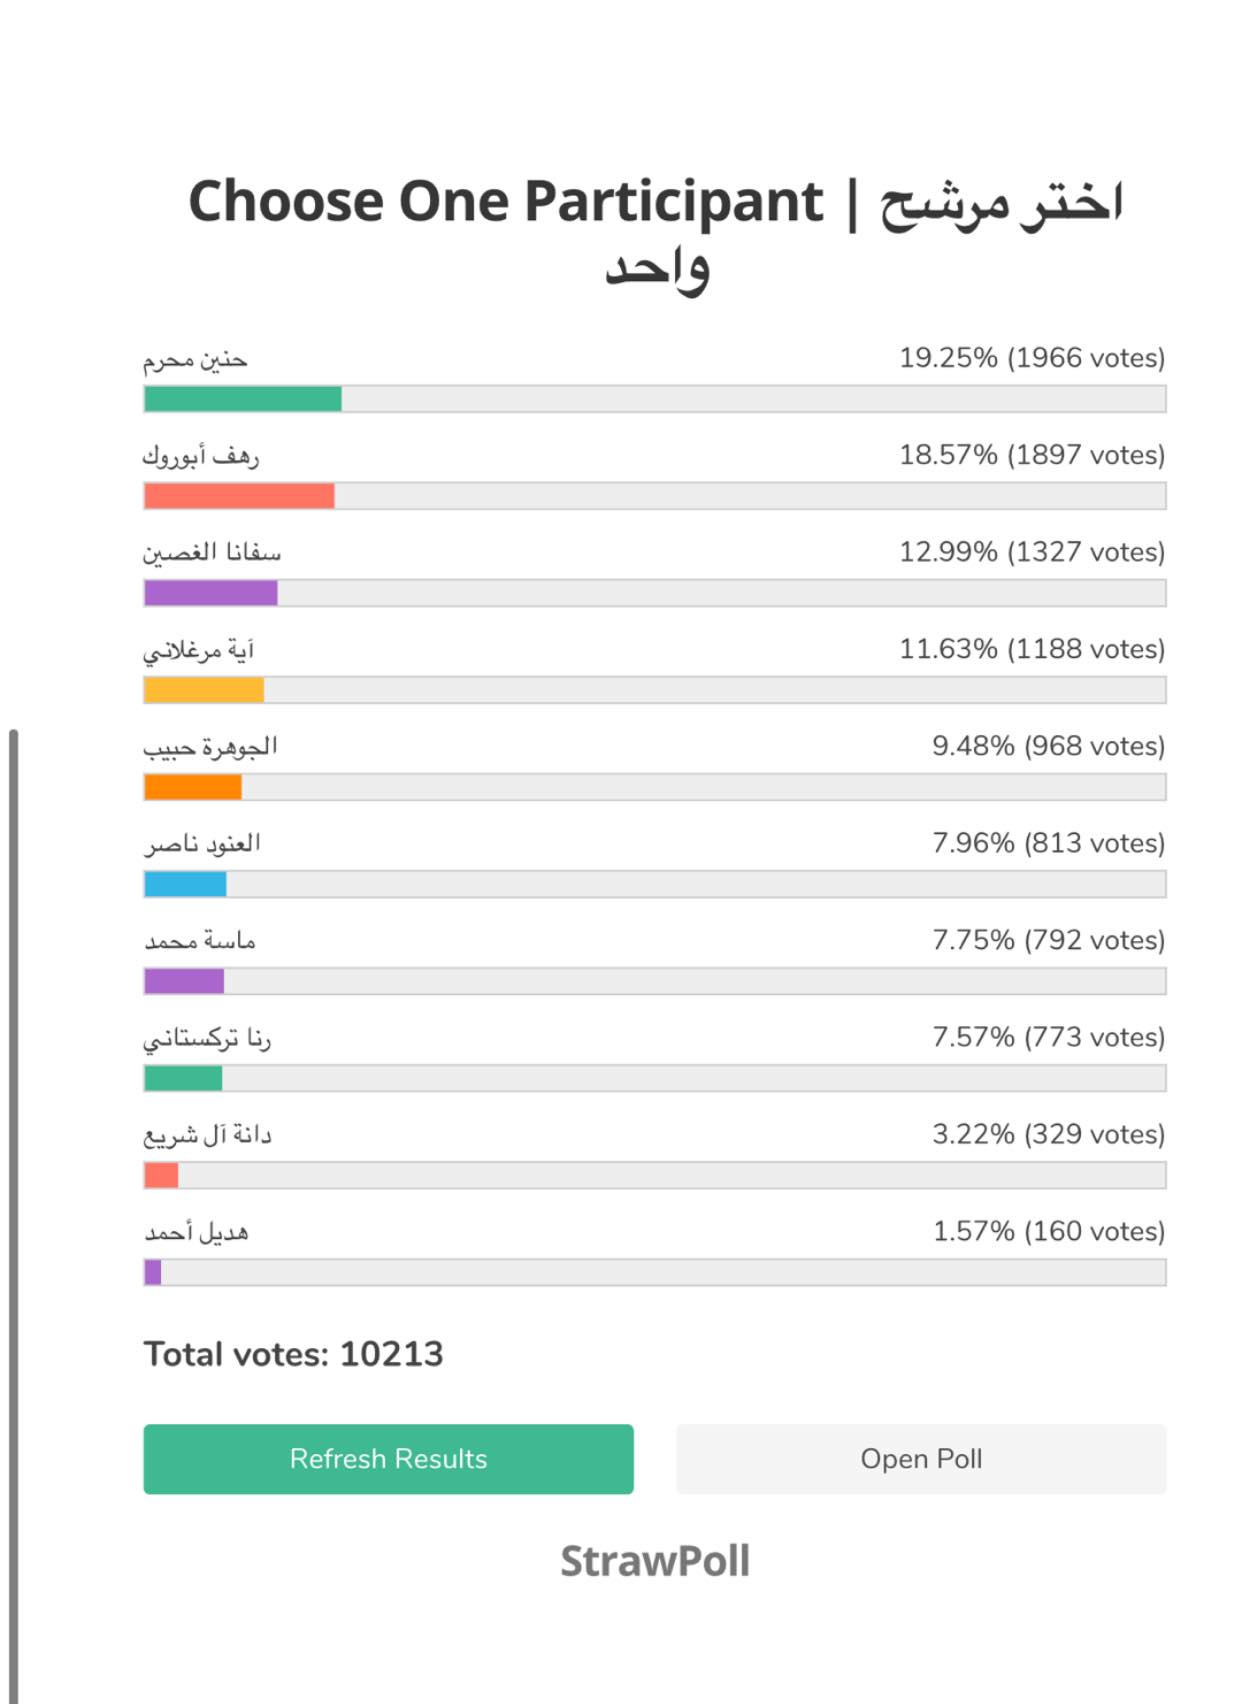Click the 160 votes percentage label

point(1048,1231)
